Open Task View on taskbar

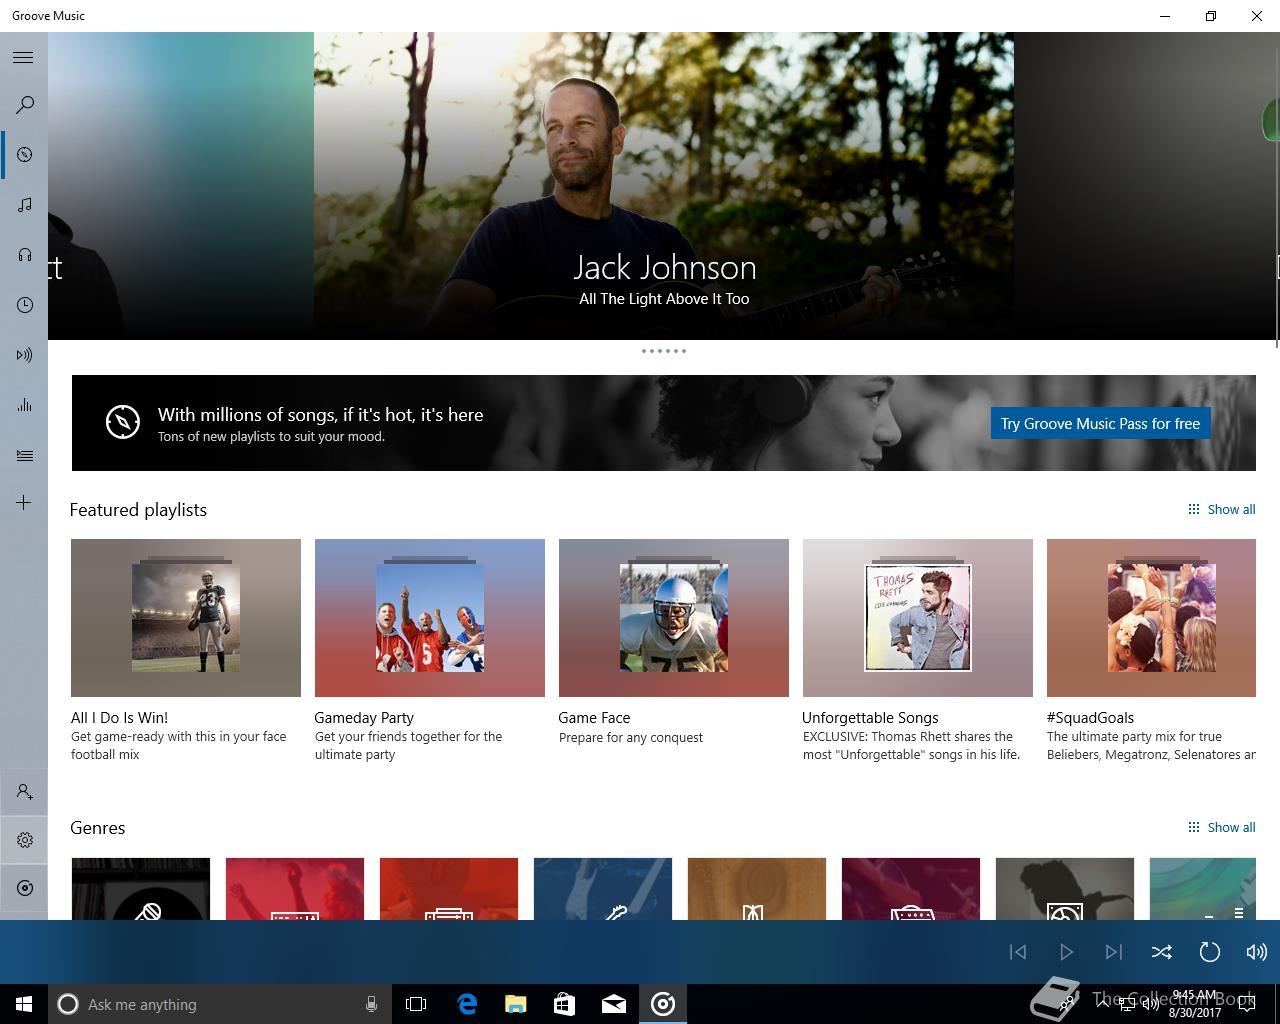(416, 1004)
